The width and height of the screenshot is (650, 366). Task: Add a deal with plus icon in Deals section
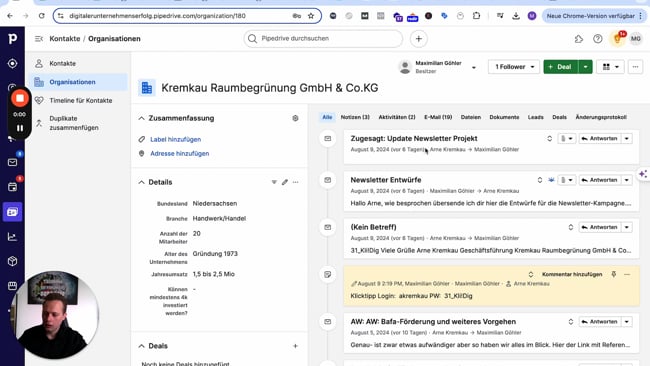click(295, 346)
